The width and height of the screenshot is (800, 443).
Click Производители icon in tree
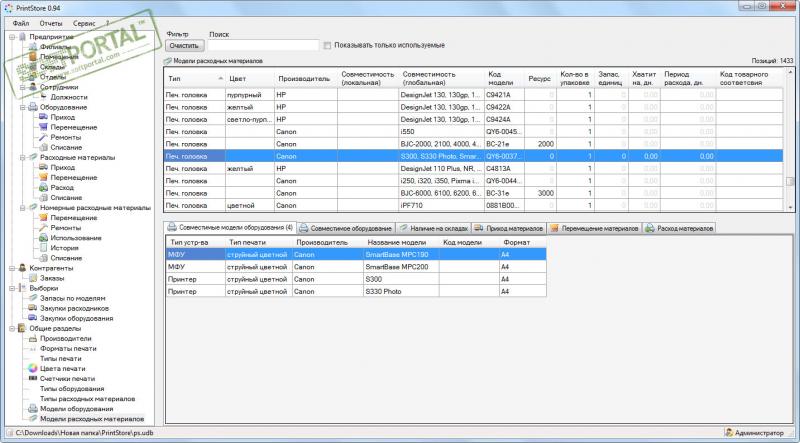33,338
